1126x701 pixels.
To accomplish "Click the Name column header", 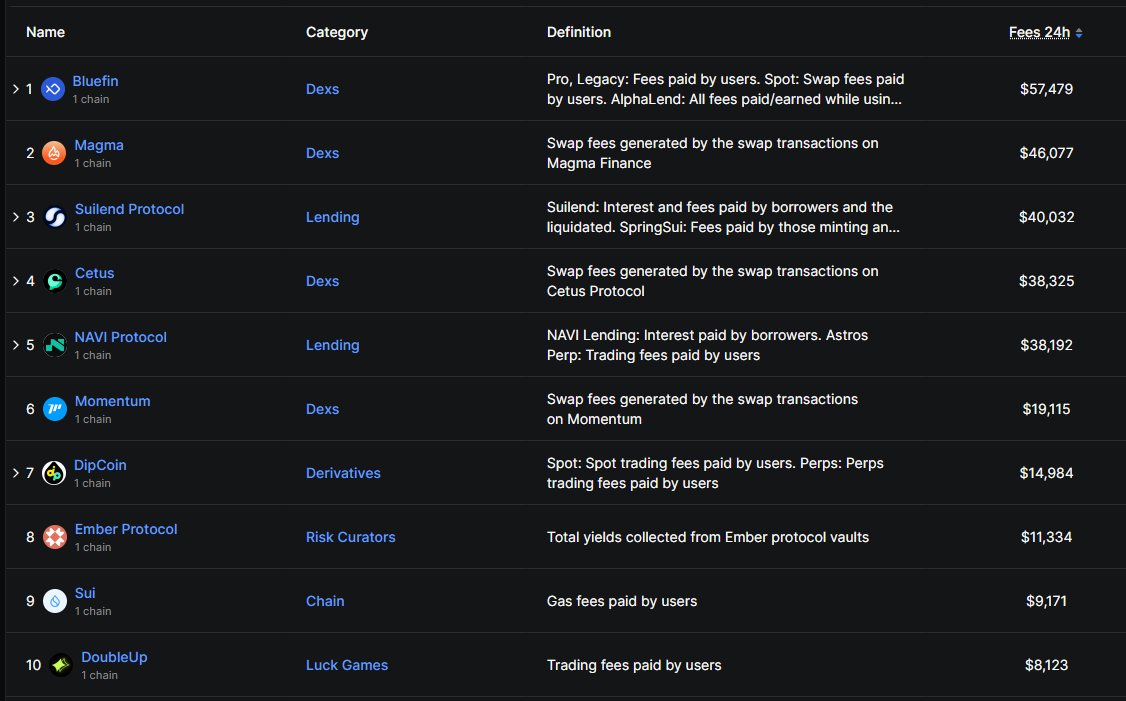I will [x=45, y=32].
